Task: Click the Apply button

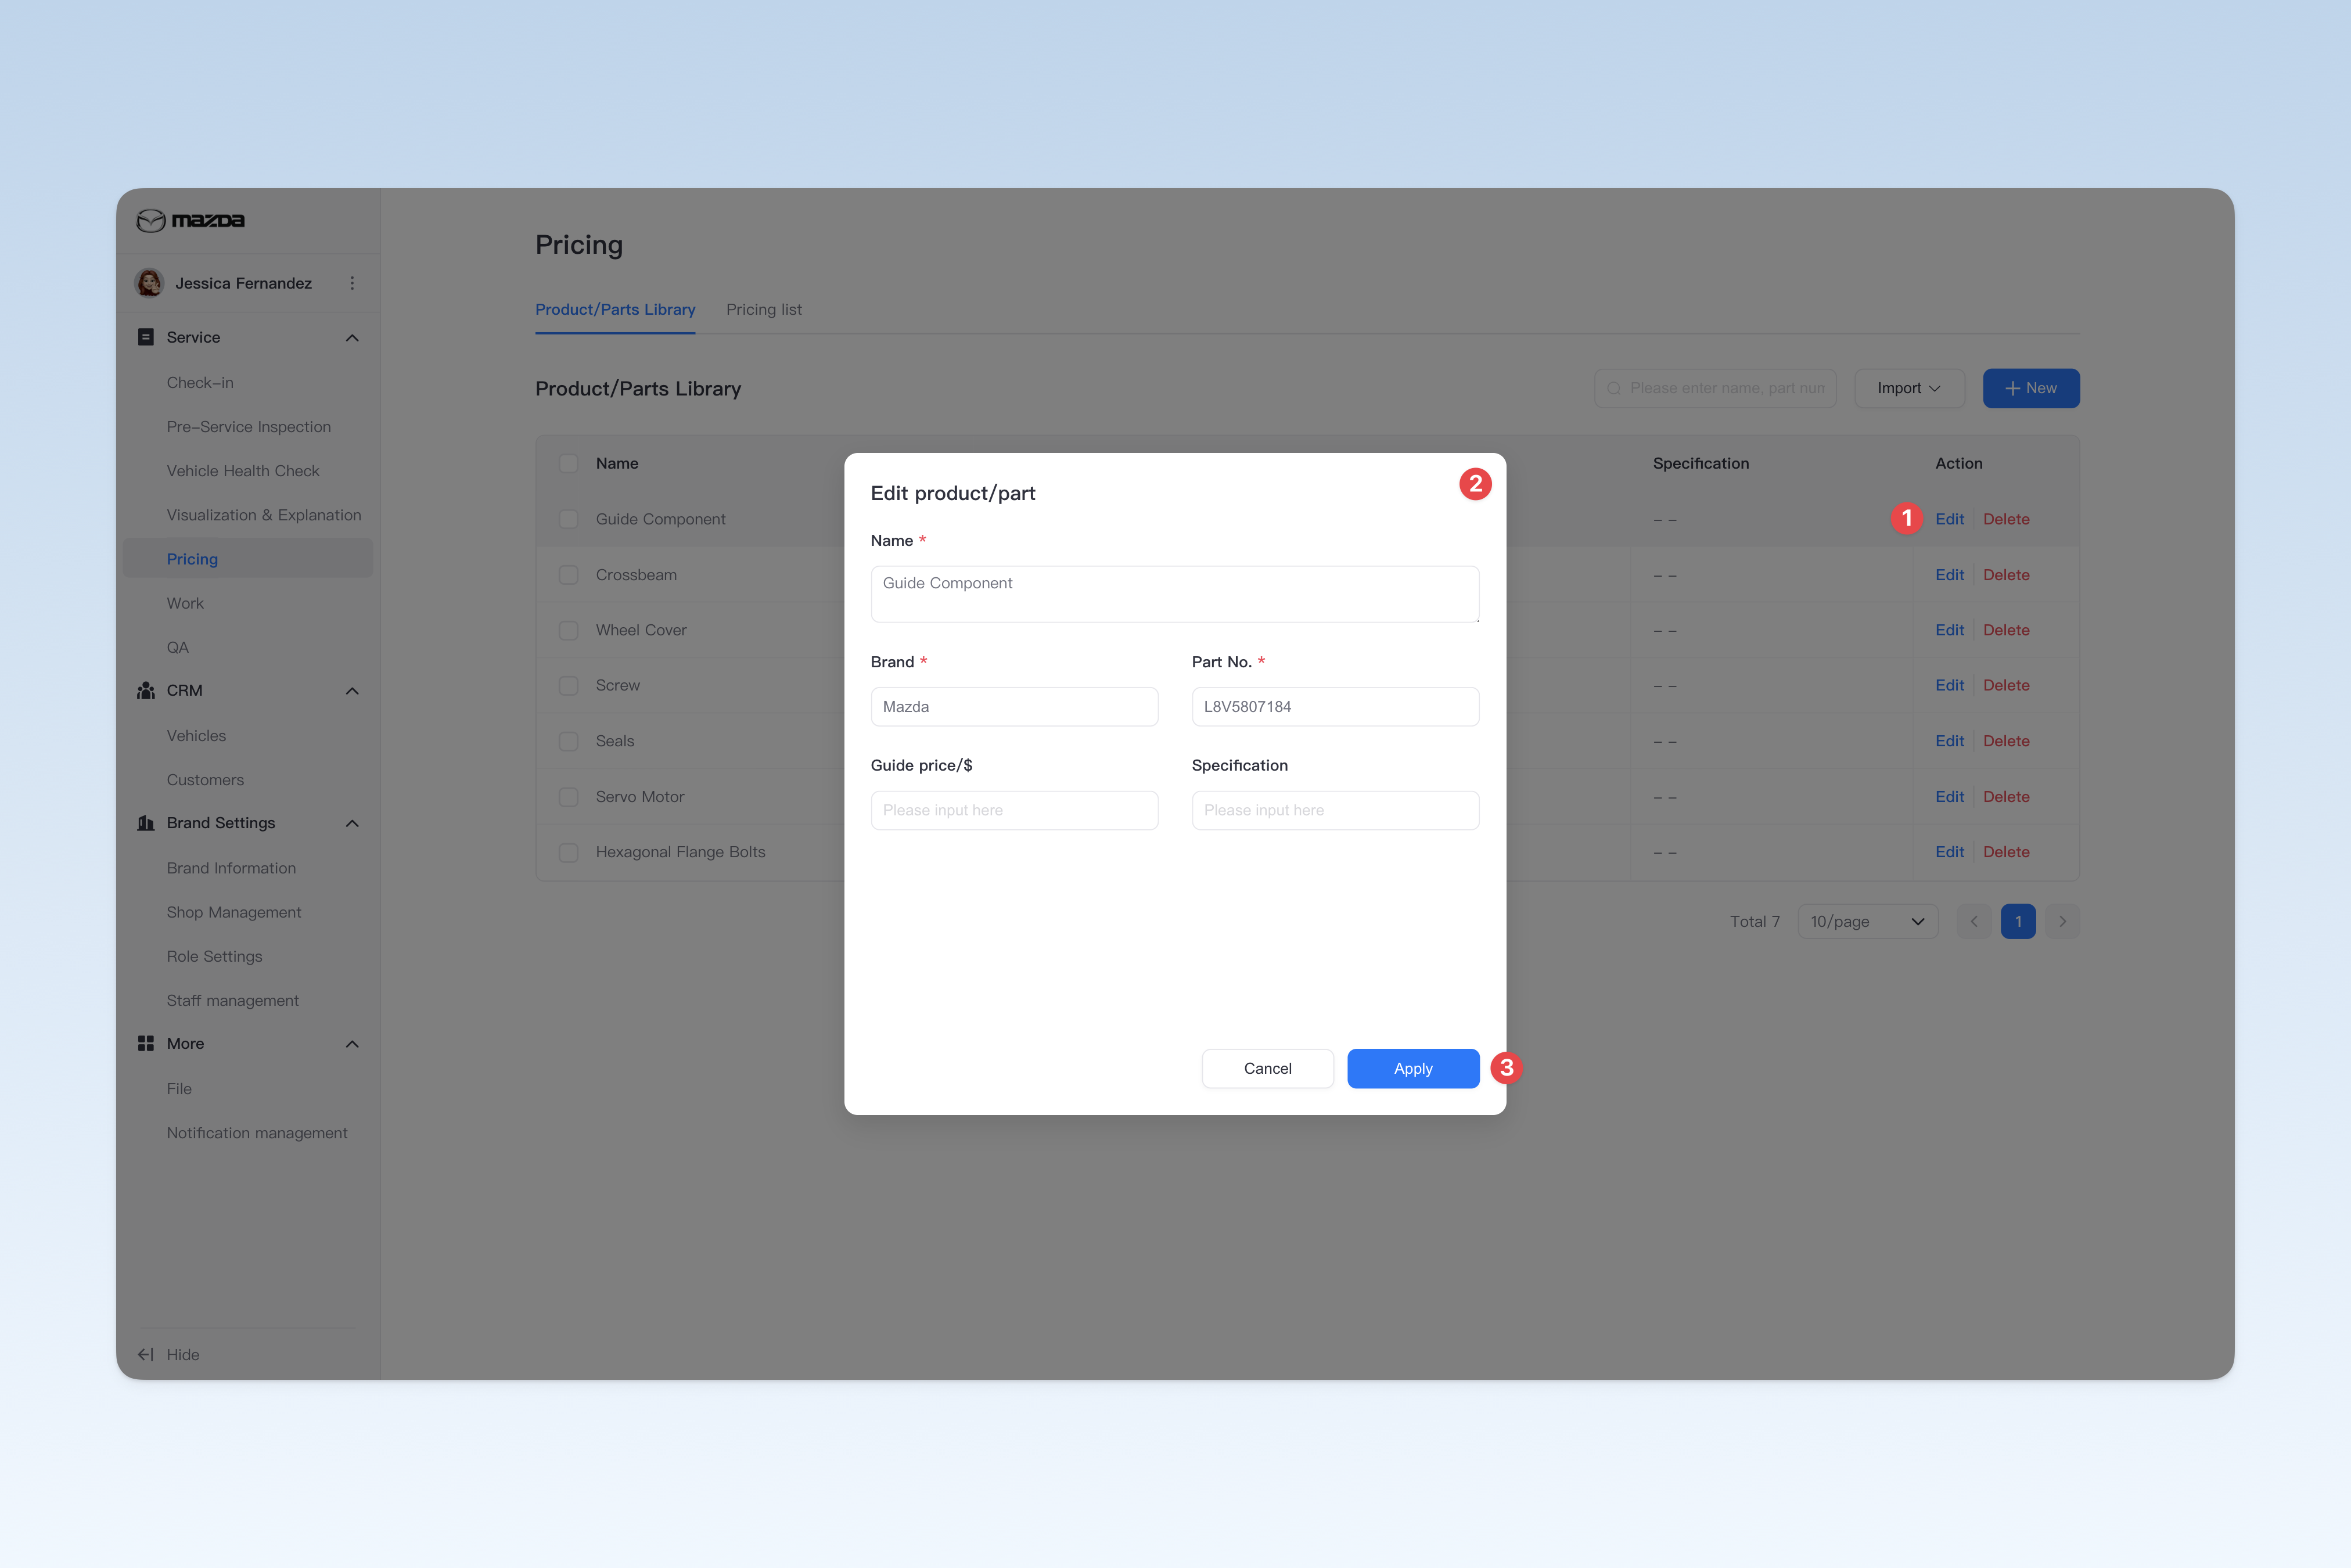Action: 1413,1068
